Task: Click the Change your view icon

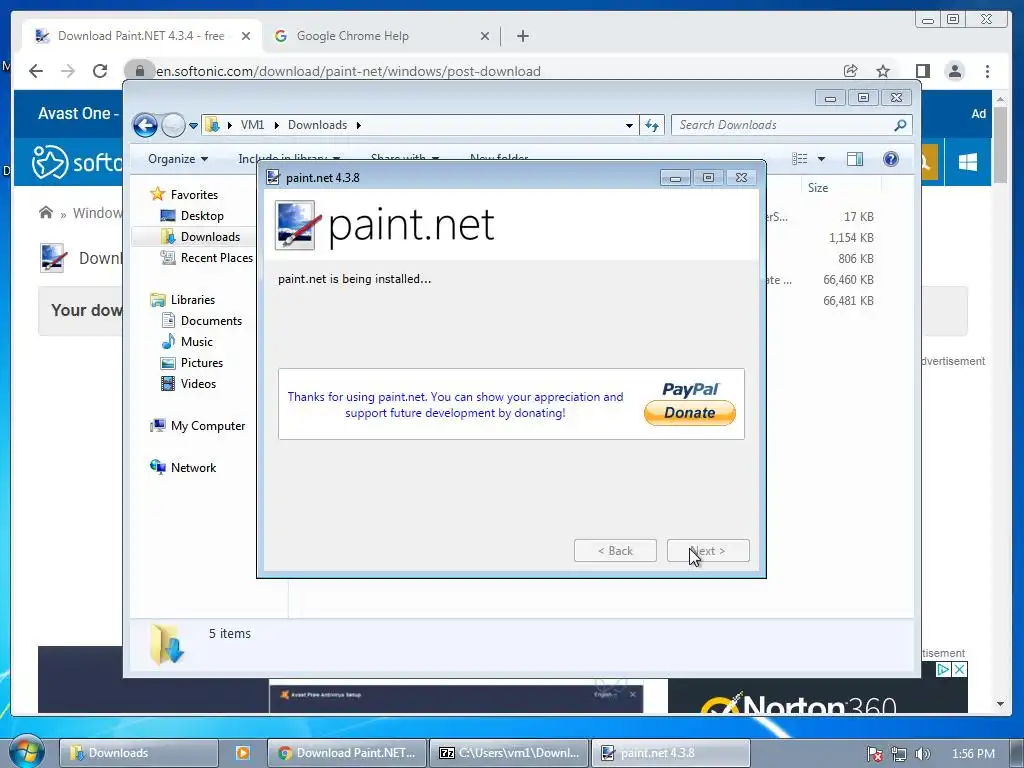Action: coord(800,159)
